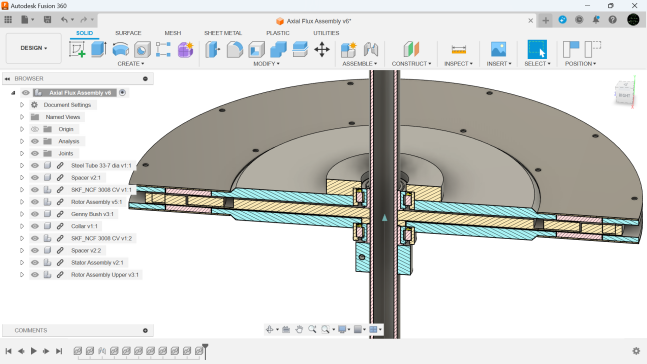This screenshot has height=364, width=647.
Task: Expand the Rotor Assembly v5:1 node
Action: coord(22,202)
